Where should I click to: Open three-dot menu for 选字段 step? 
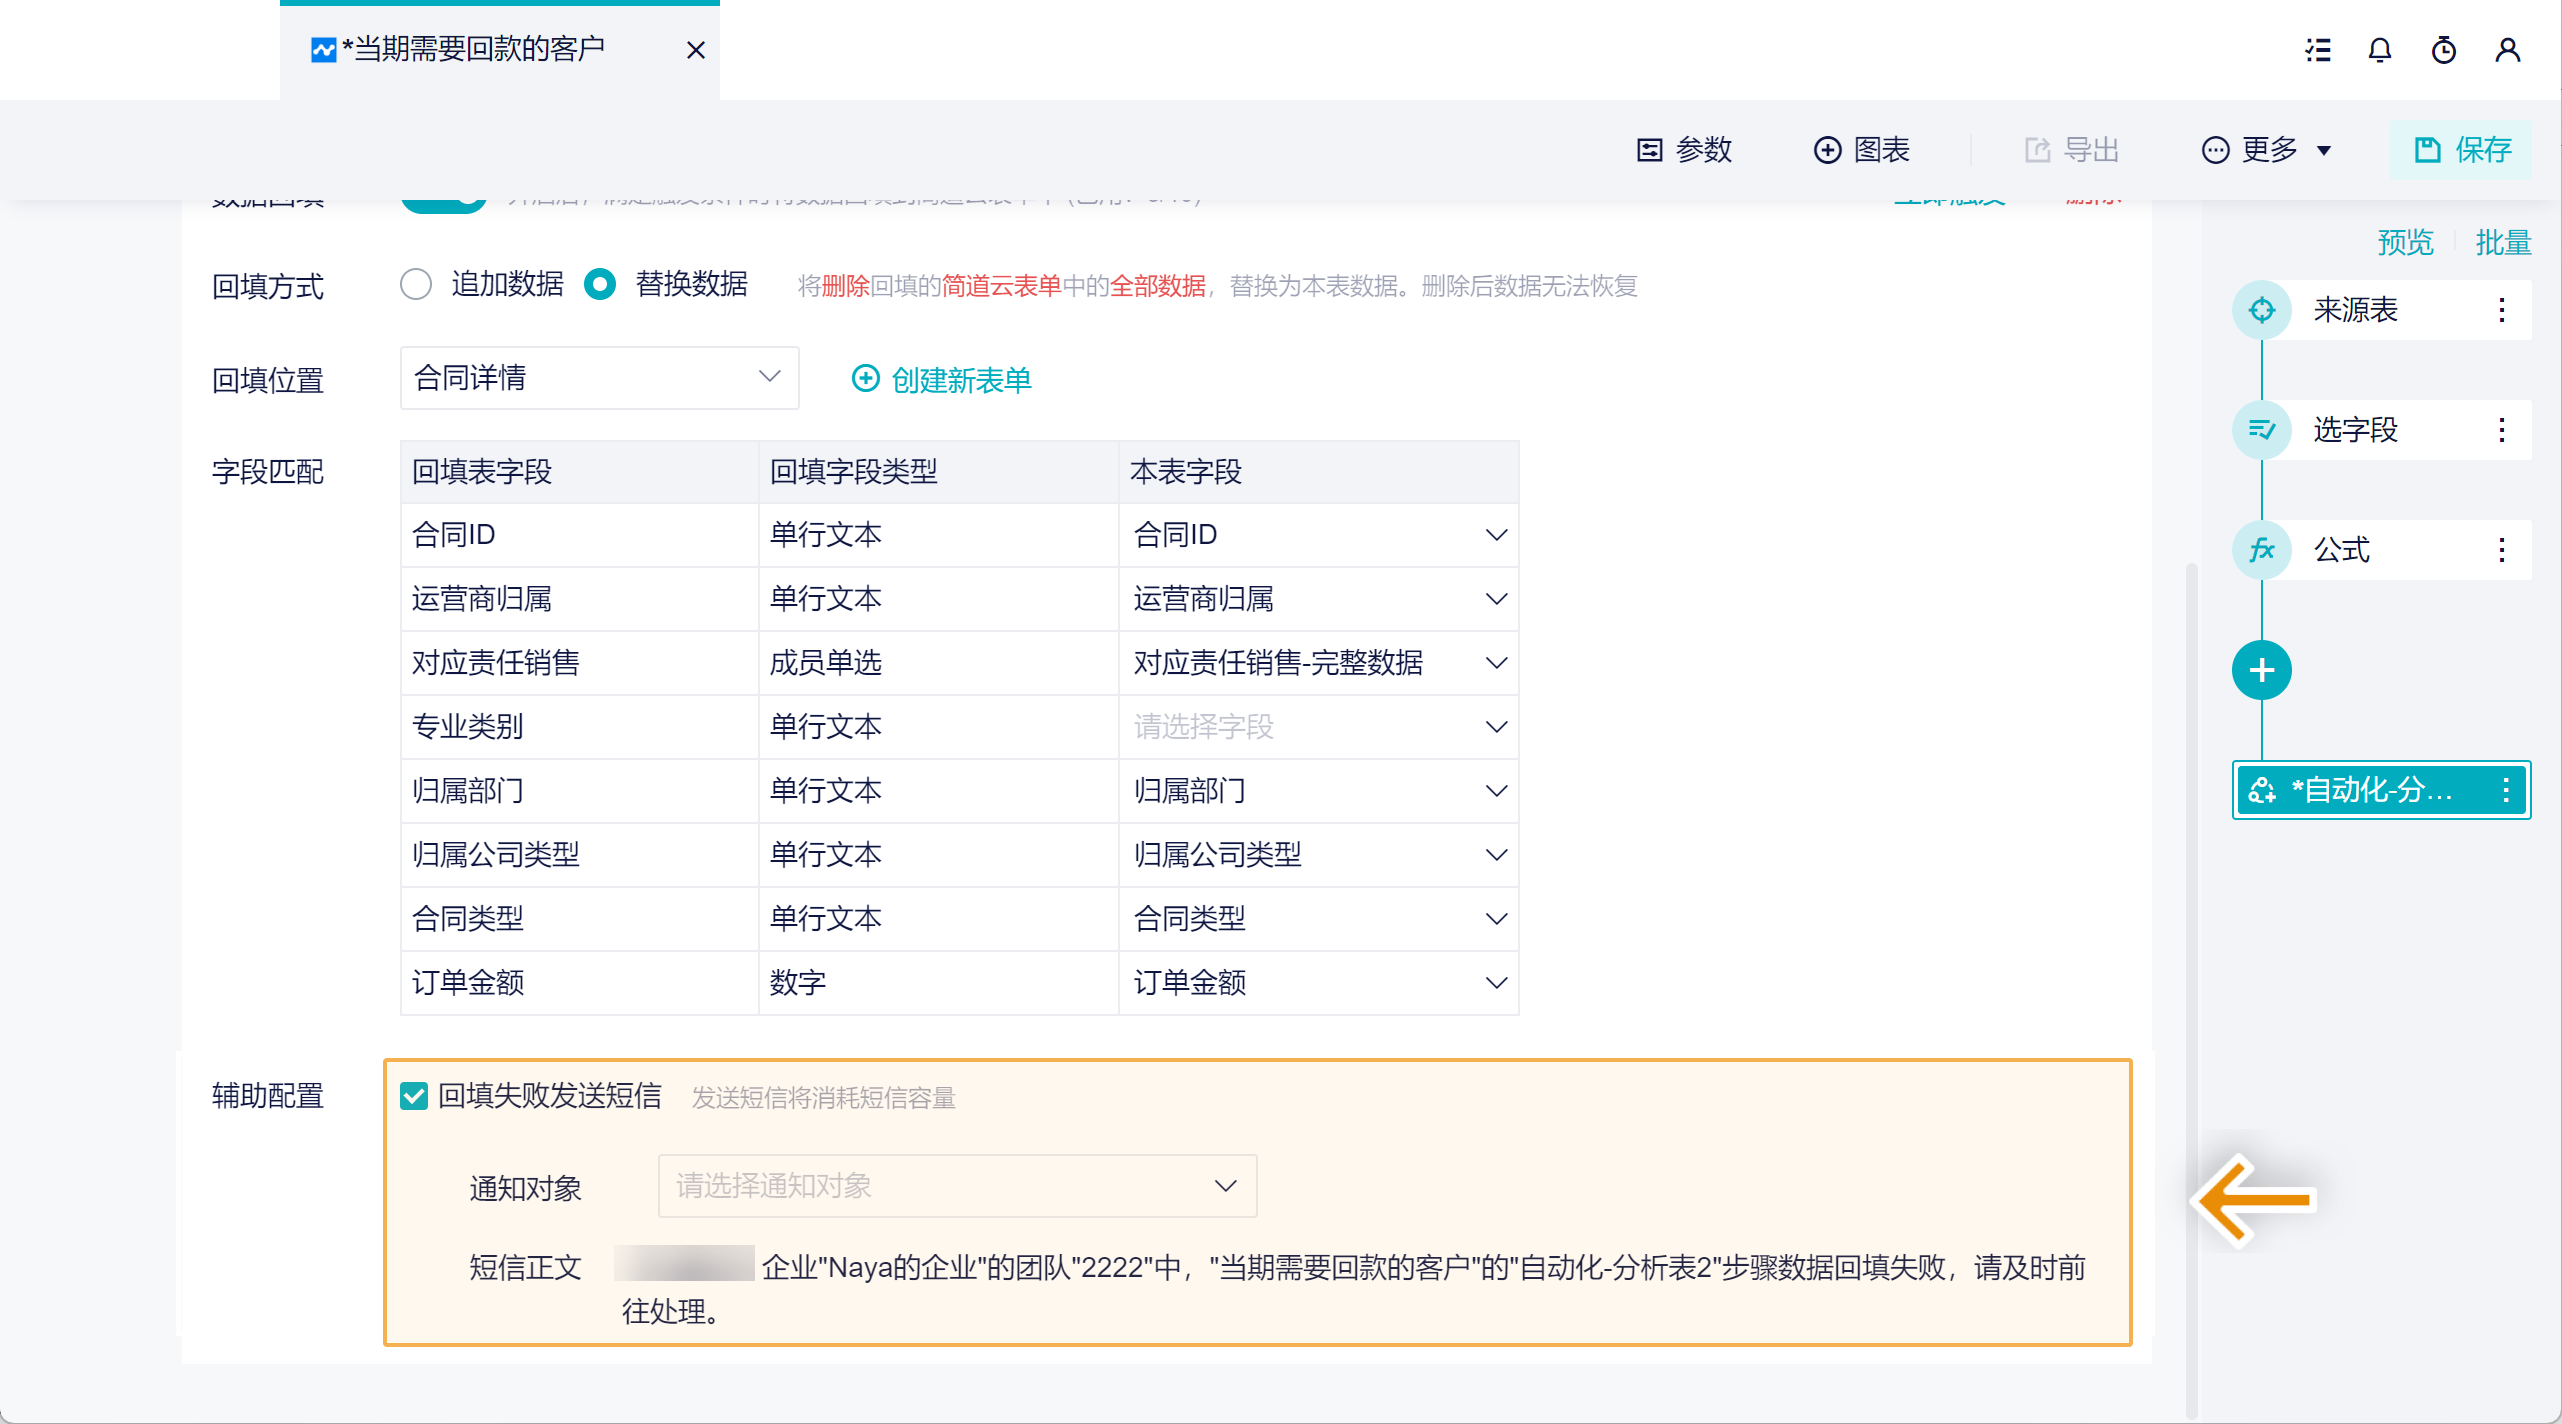click(2502, 430)
